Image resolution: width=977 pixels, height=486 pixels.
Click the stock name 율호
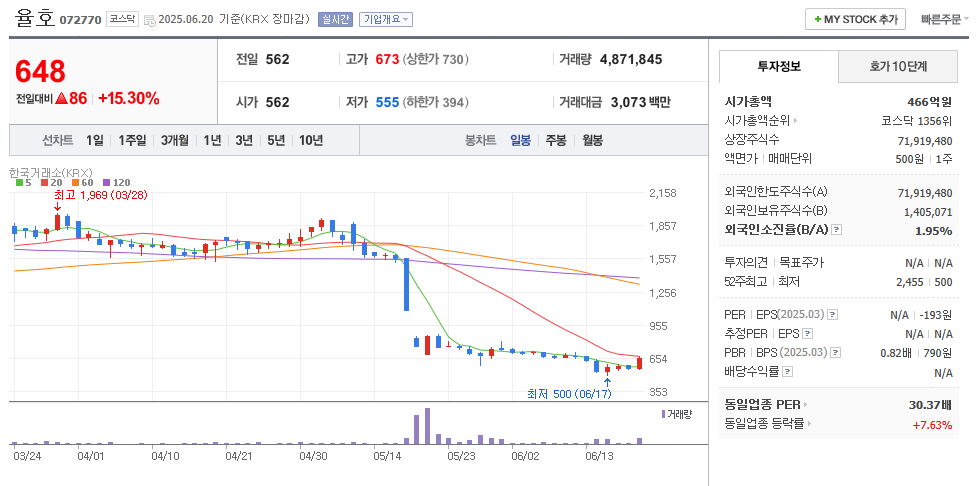pos(34,17)
